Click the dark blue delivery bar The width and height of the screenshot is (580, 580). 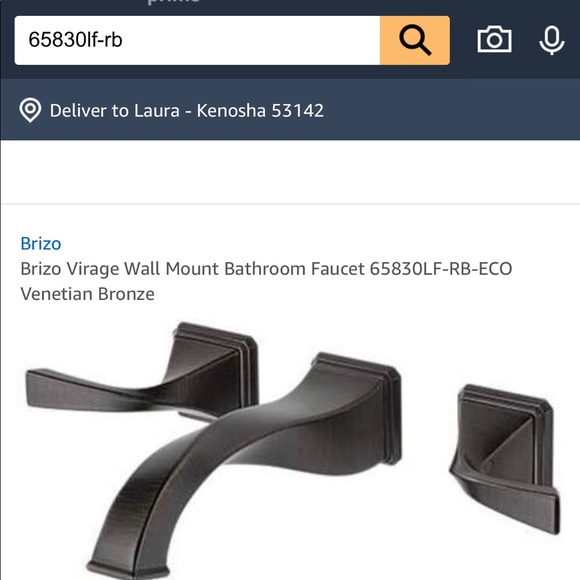click(x=290, y=109)
